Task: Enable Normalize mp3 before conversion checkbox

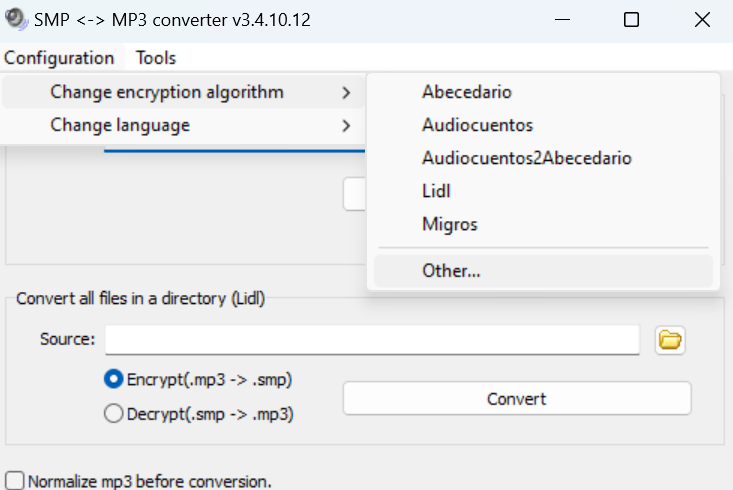Action: click(x=15, y=481)
